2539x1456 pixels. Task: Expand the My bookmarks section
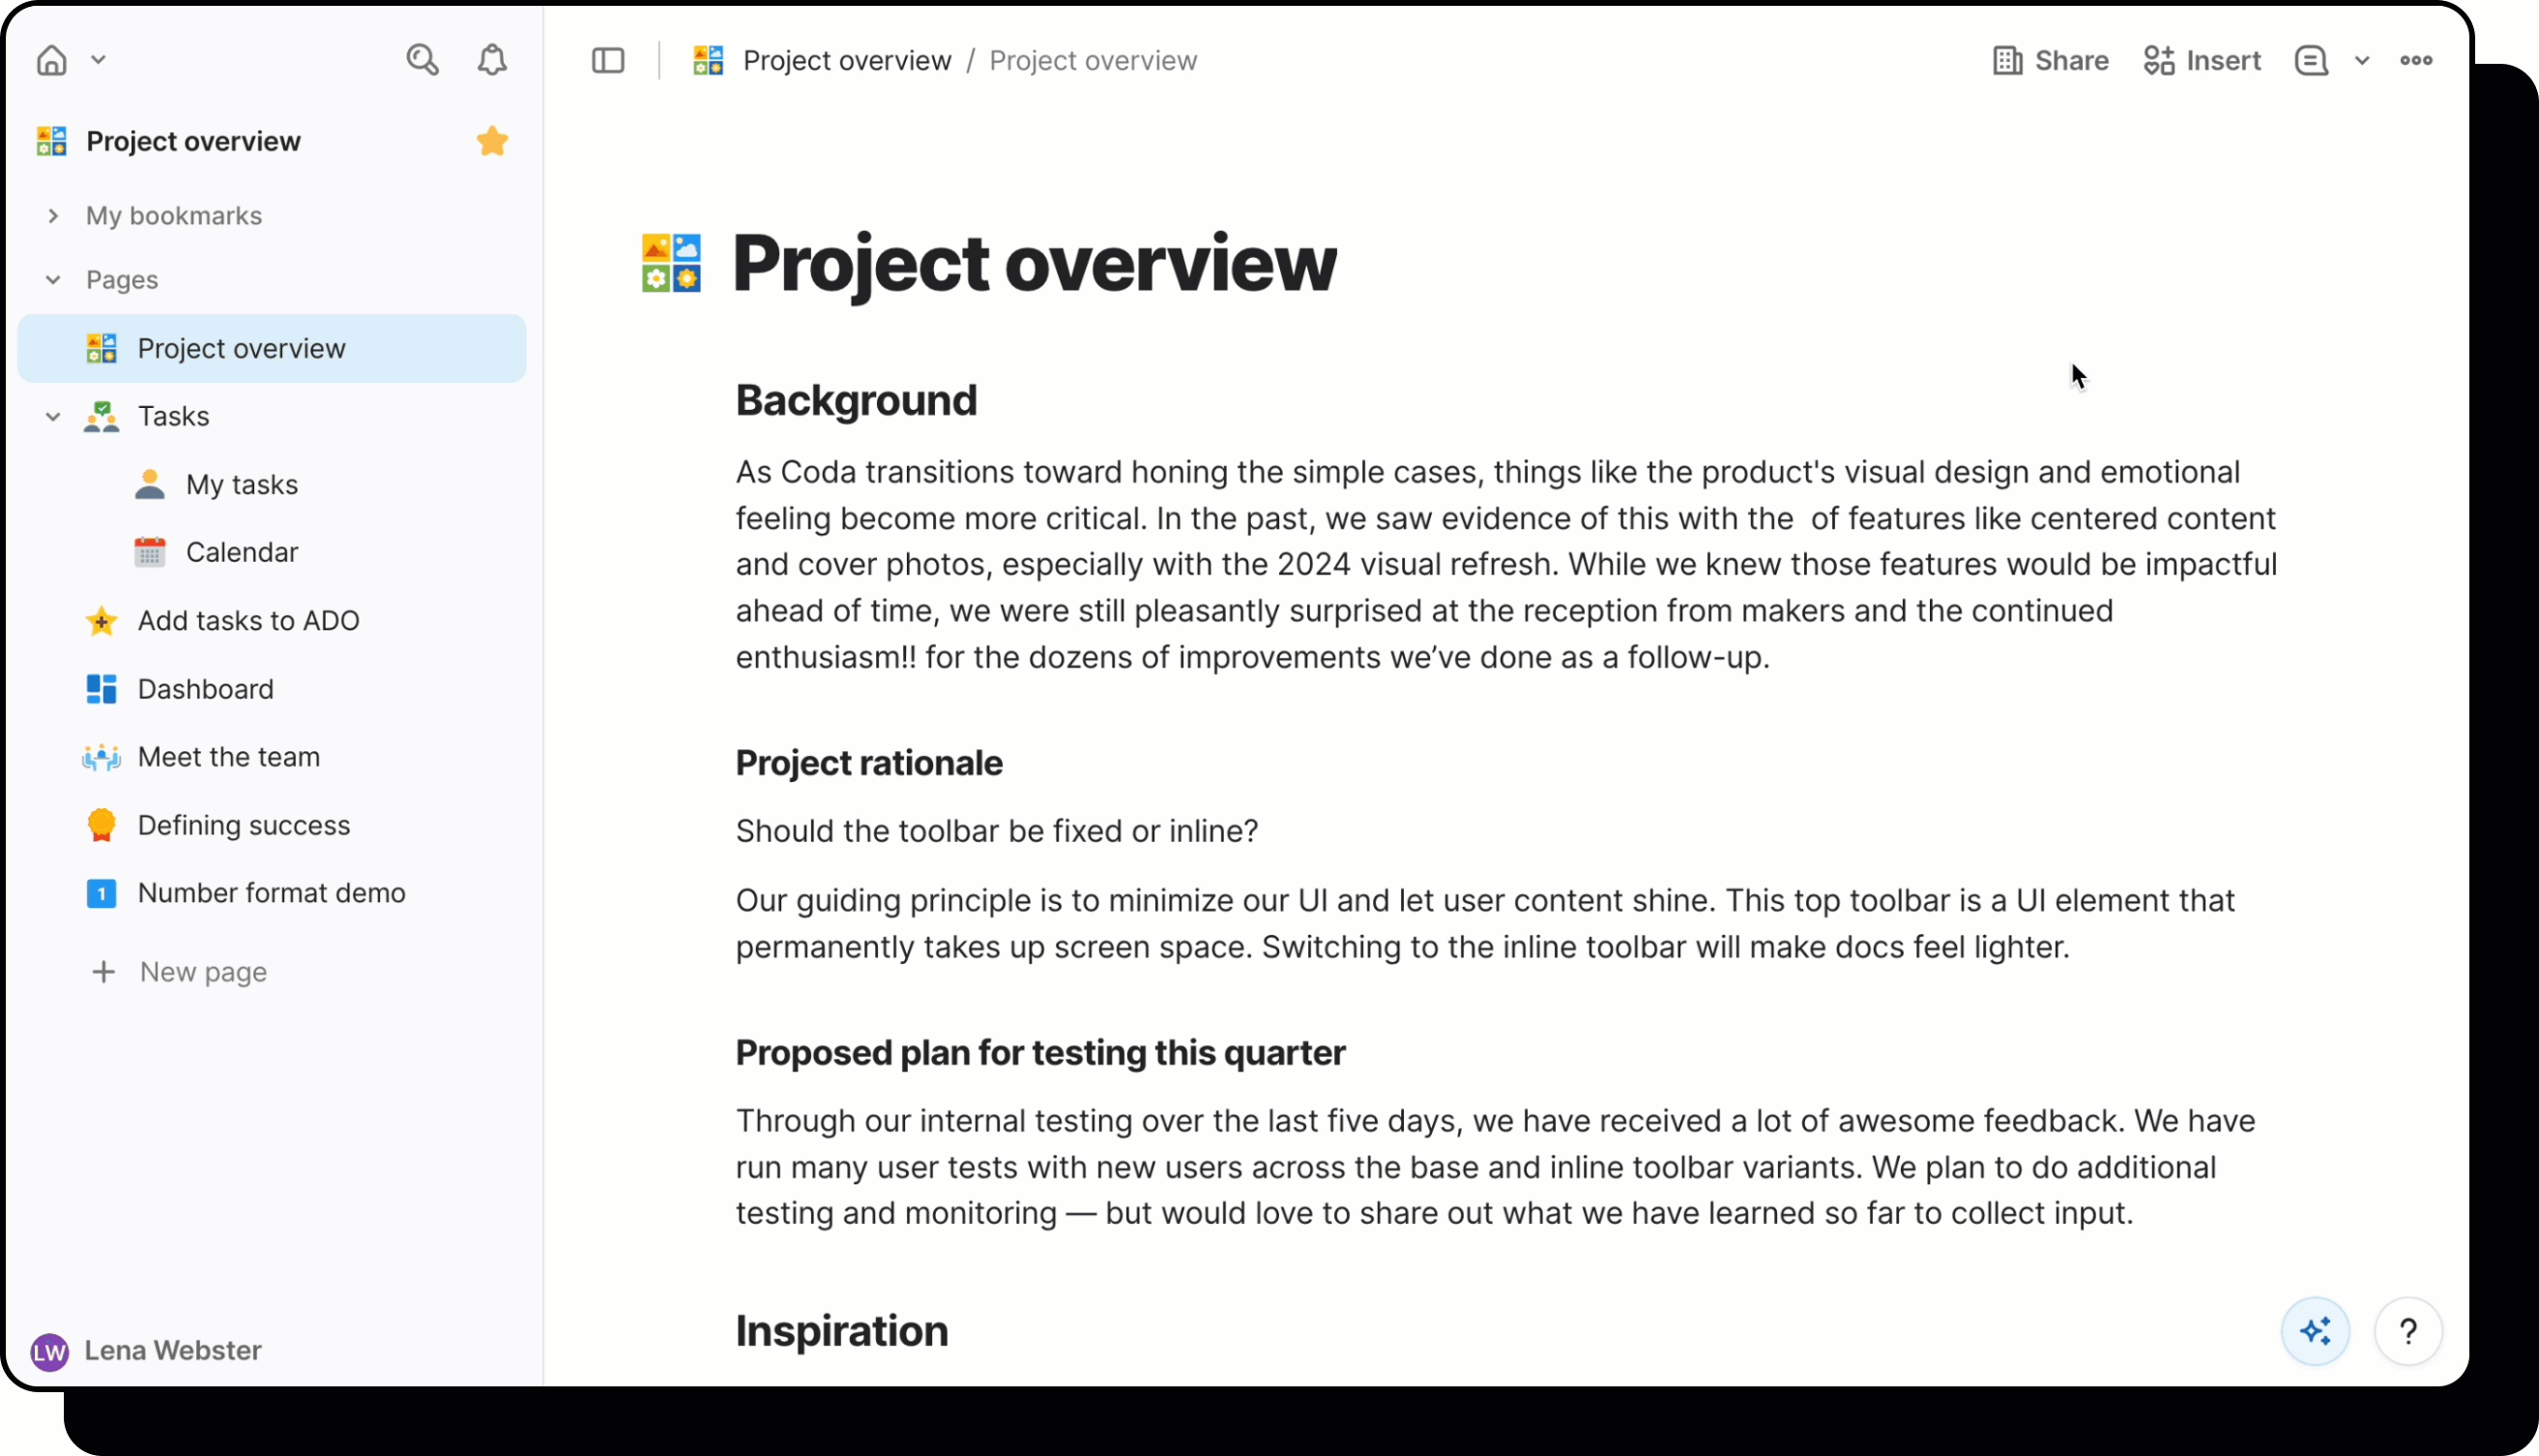pyautogui.click(x=53, y=216)
